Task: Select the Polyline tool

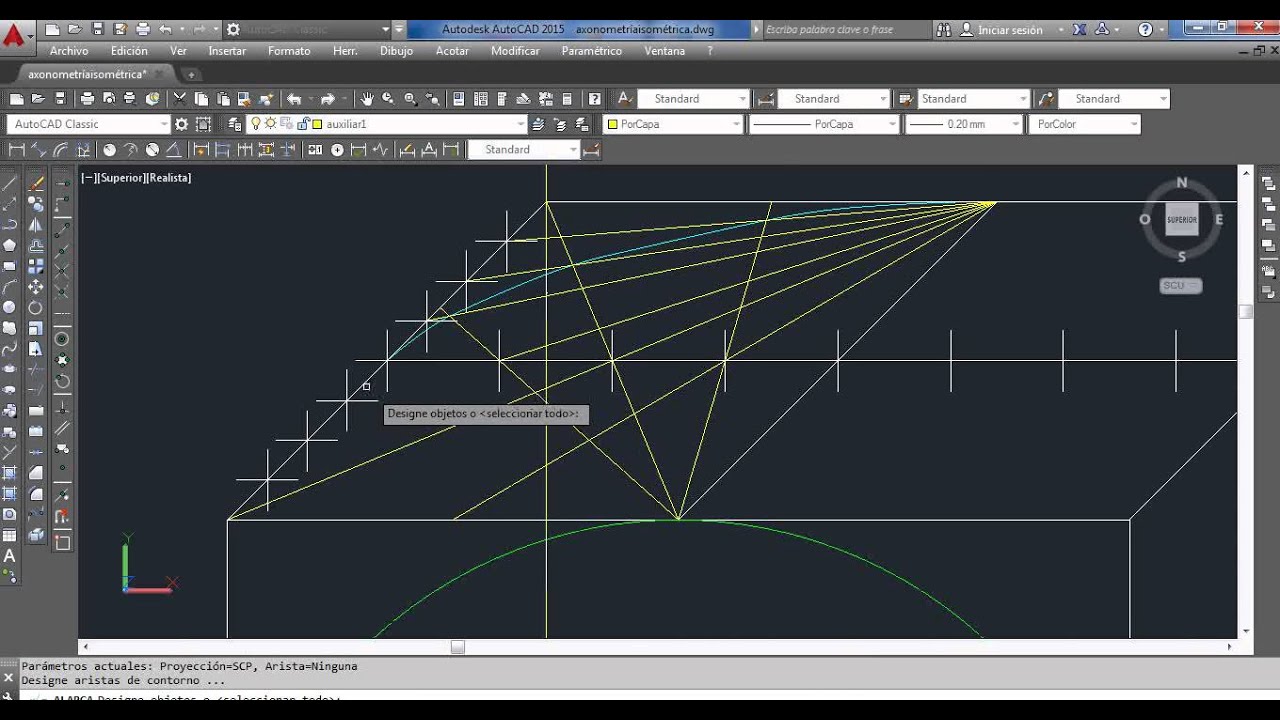Action: tap(10, 224)
